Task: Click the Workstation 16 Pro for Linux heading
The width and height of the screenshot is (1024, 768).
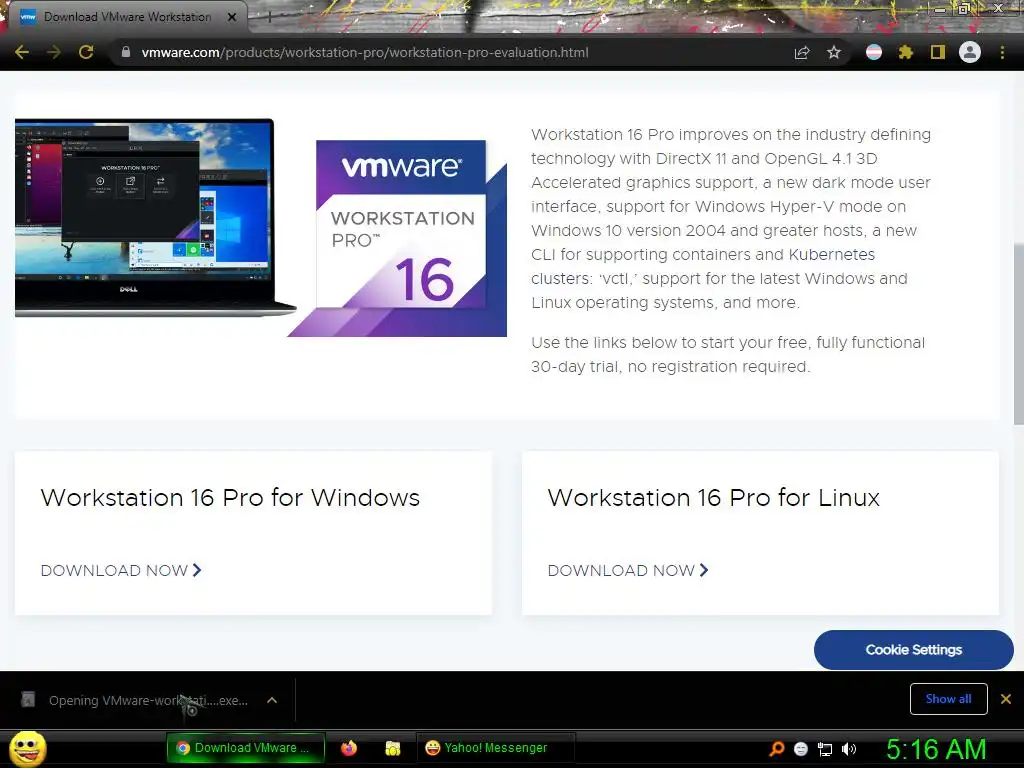Action: [x=714, y=498]
